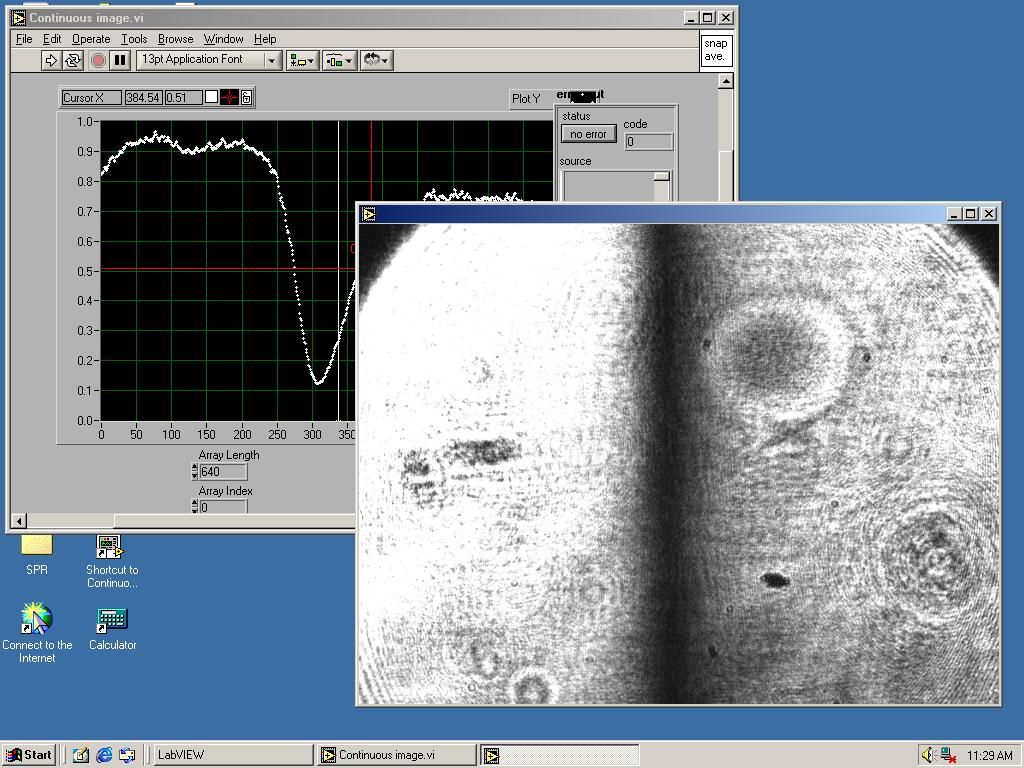
Task: Activate the run continuously icon
Action: pyautogui.click(x=72, y=60)
